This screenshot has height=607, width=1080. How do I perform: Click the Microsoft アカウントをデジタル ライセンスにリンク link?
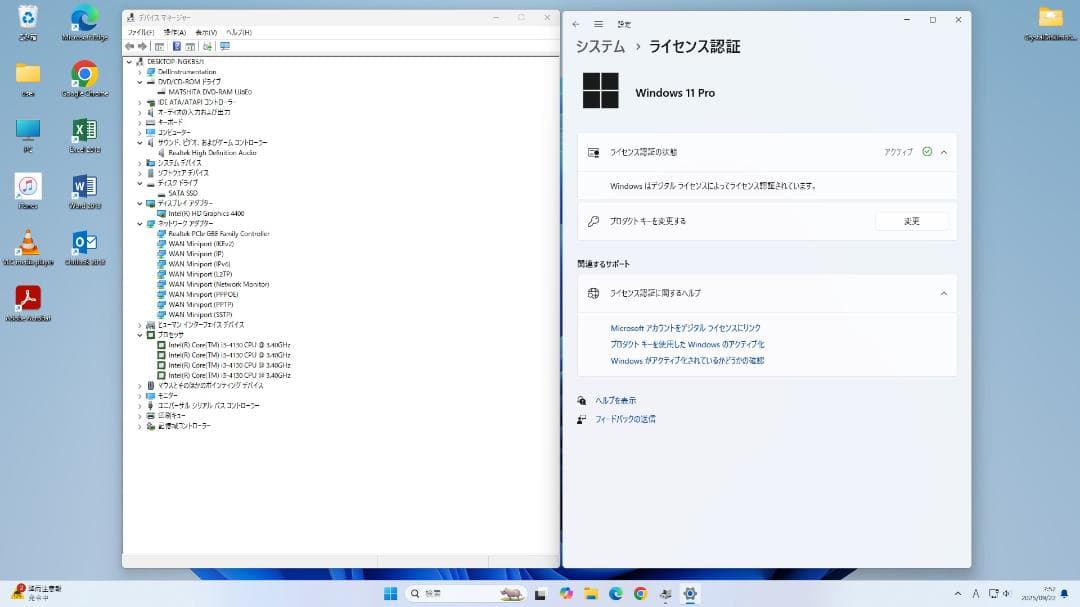click(x=686, y=327)
